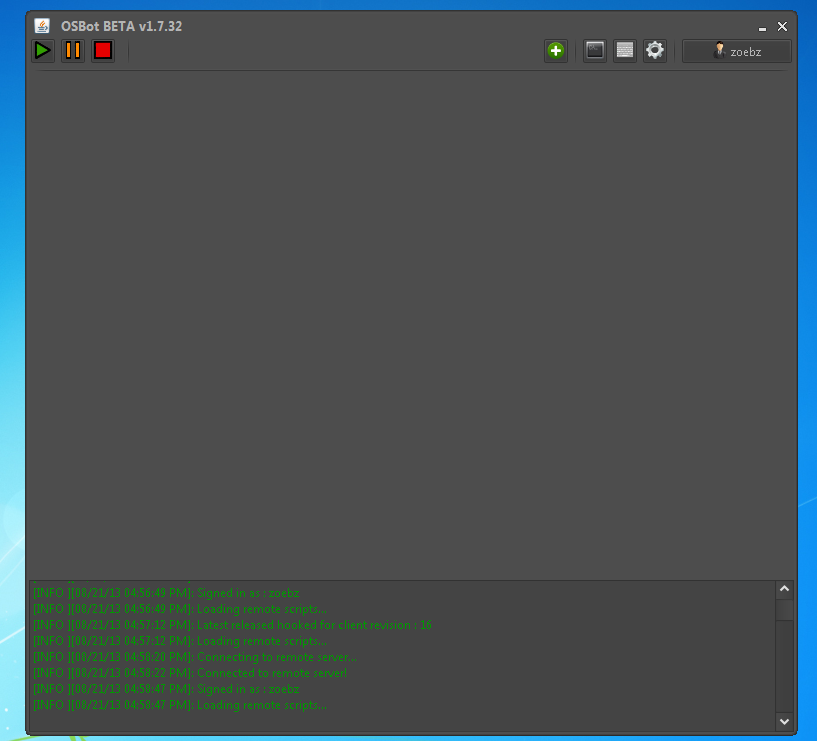
Task: Select 04:56:49 PM 'Signed in as : zoebz' line
Action: coord(166,593)
